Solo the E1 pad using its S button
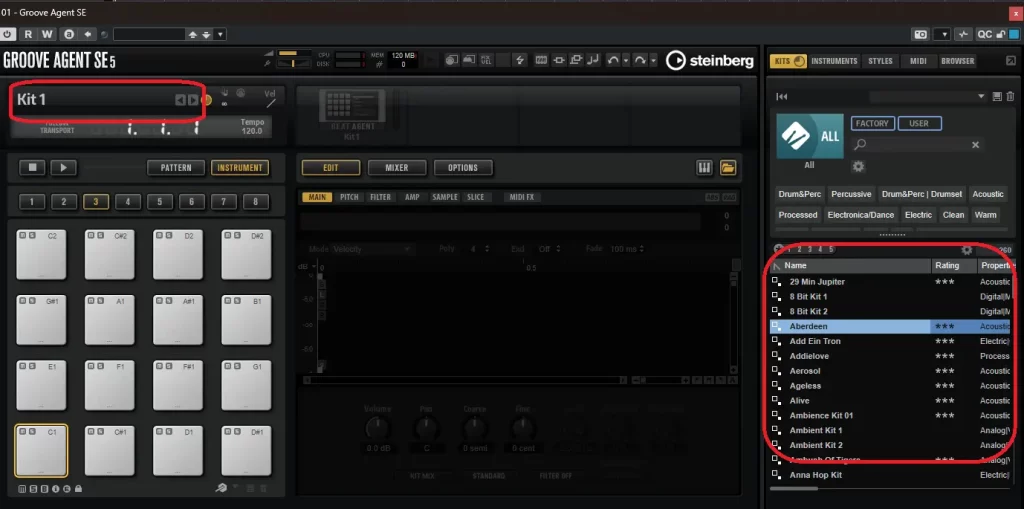Screen dimensions: 1024x509 pos(31,366)
